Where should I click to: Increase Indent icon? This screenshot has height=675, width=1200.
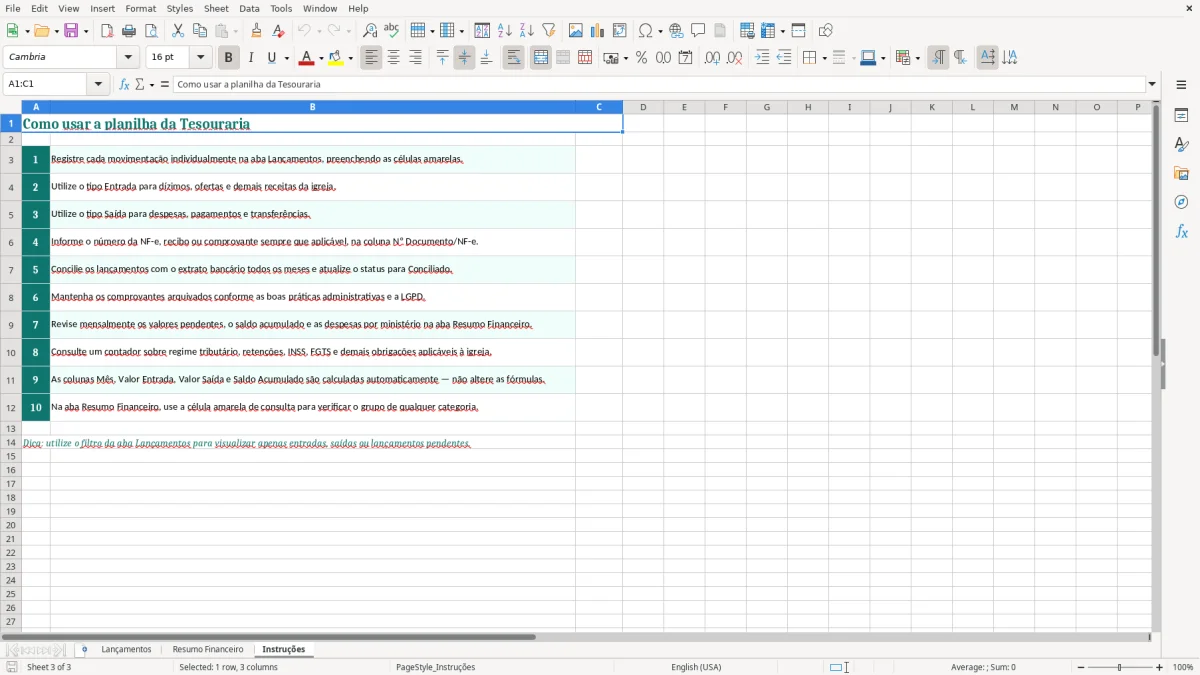click(762, 58)
